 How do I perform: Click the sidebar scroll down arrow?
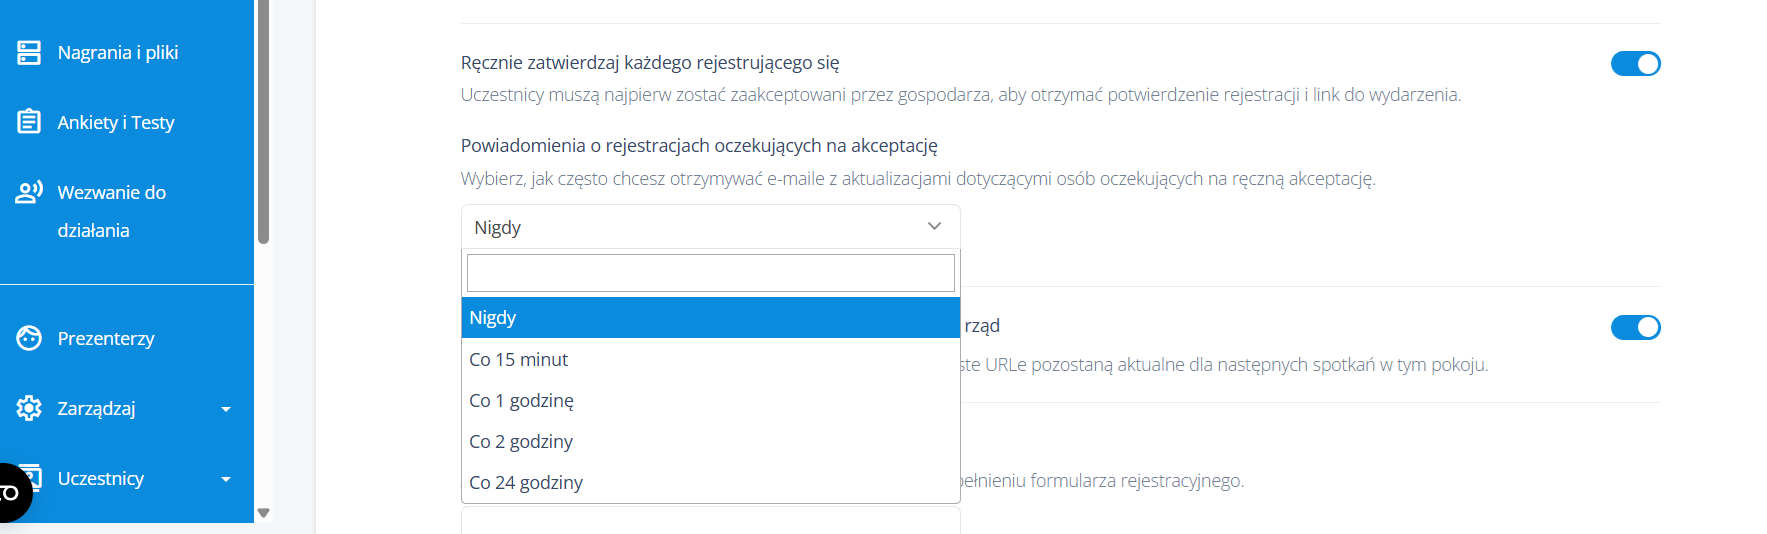[x=263, y=513]
